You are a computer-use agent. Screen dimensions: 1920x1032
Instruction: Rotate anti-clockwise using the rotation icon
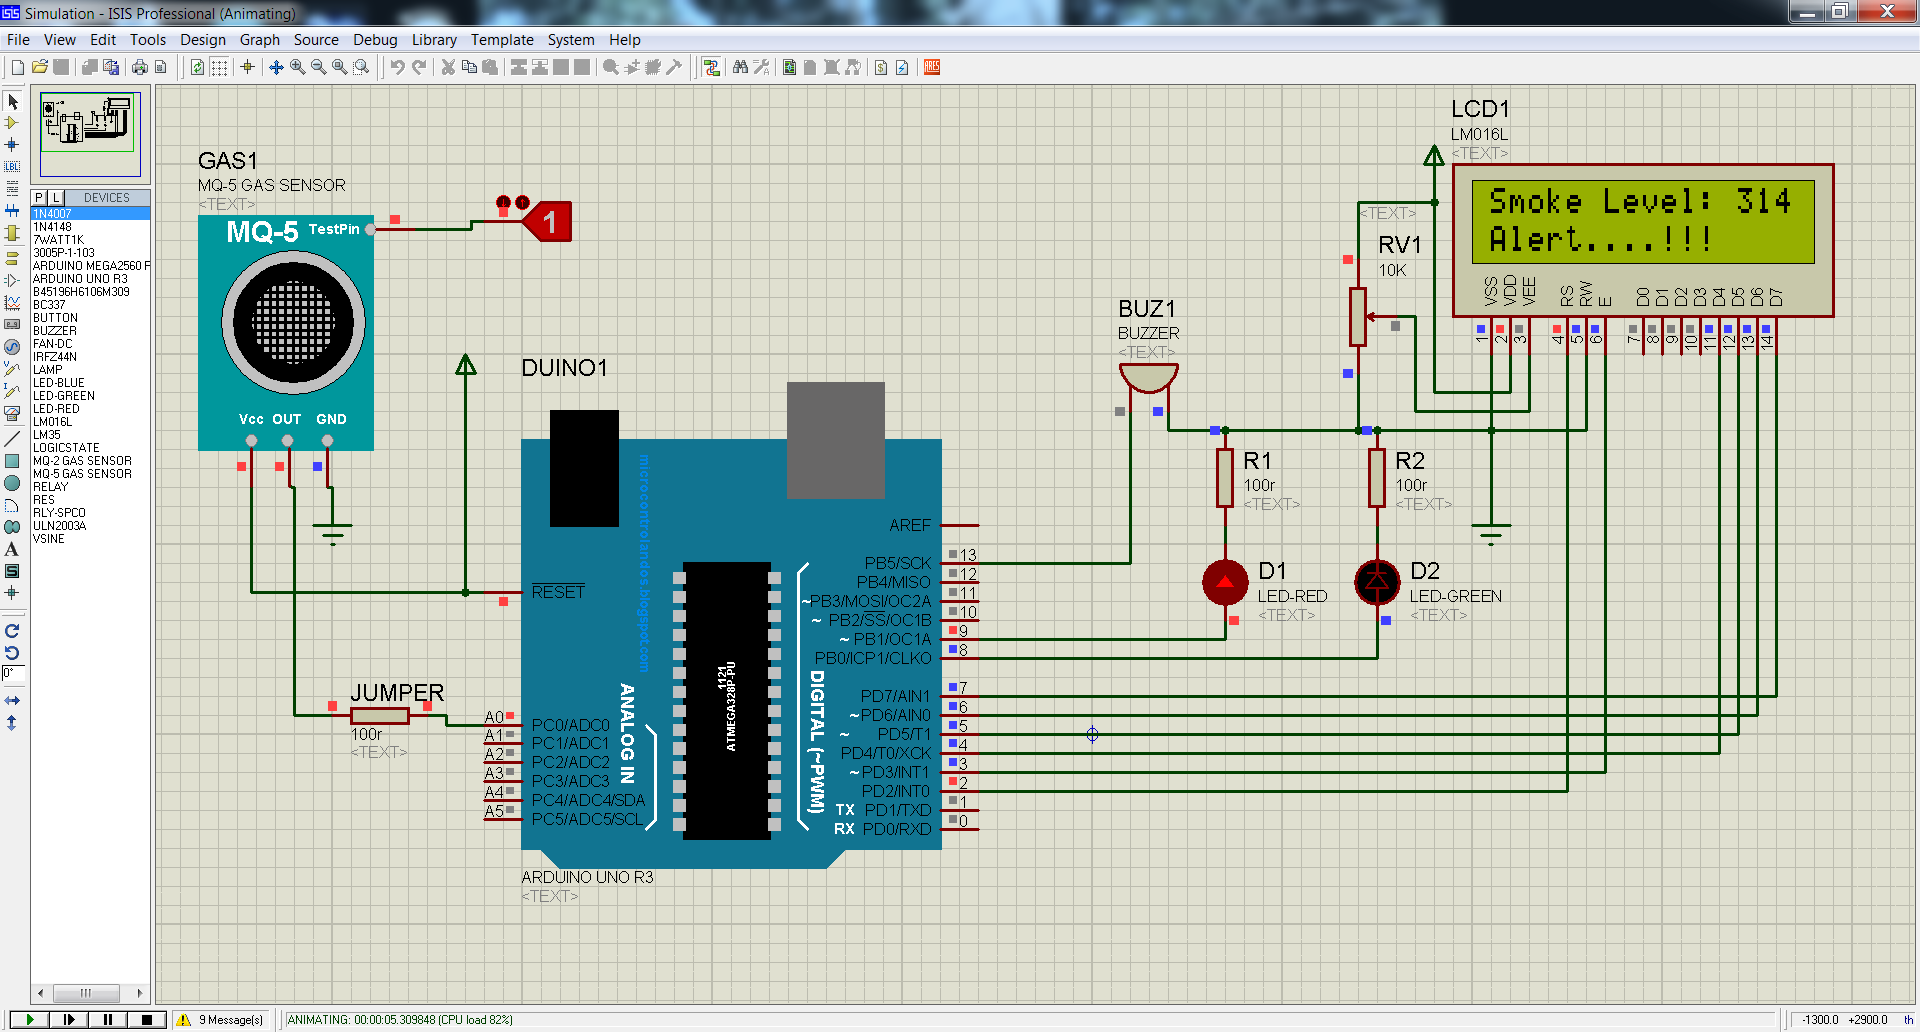click(x=12, y=653)
